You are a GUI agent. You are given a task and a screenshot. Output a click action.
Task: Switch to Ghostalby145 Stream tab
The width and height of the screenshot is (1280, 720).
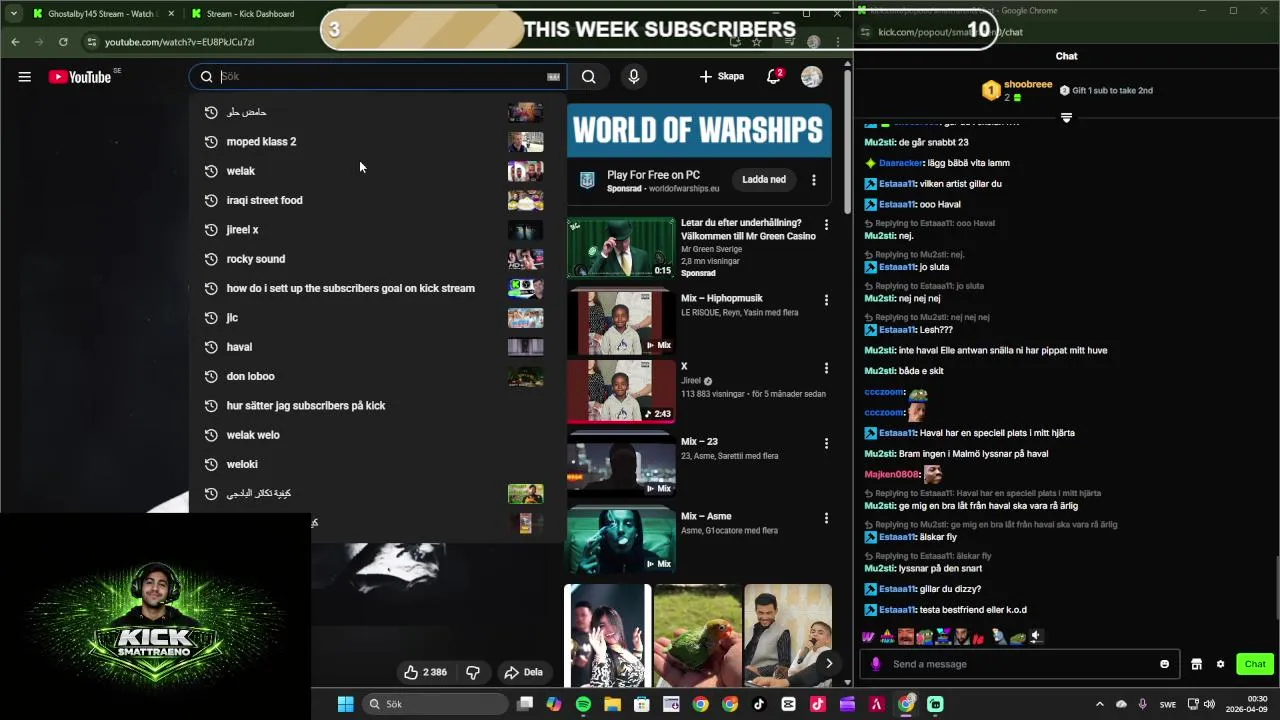point(100,14)
